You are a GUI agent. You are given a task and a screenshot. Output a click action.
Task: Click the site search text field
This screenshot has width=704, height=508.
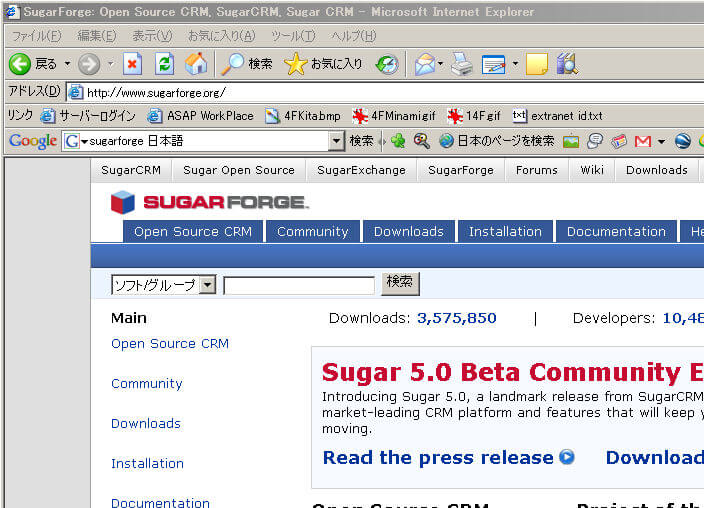pyautogui.click(x=298, y=285)
